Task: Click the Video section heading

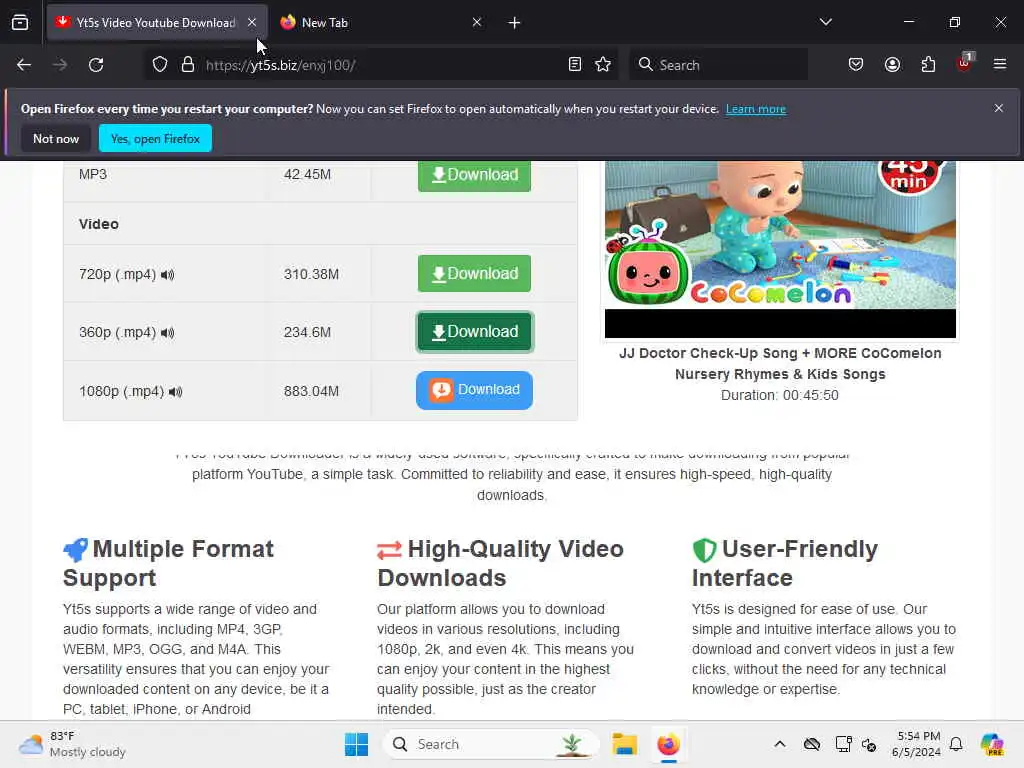Action: (x=99, y=224)
